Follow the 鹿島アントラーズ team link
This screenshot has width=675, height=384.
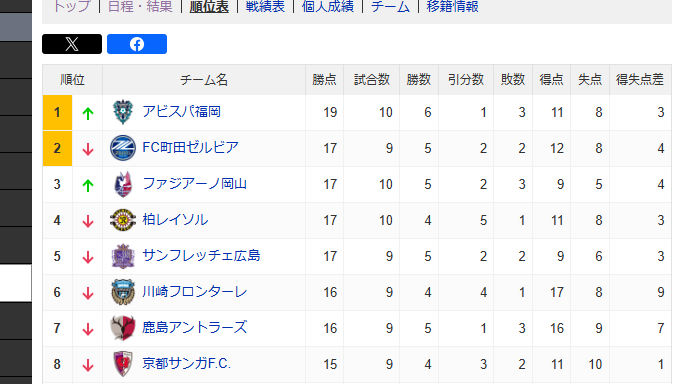tap(195, 328)
